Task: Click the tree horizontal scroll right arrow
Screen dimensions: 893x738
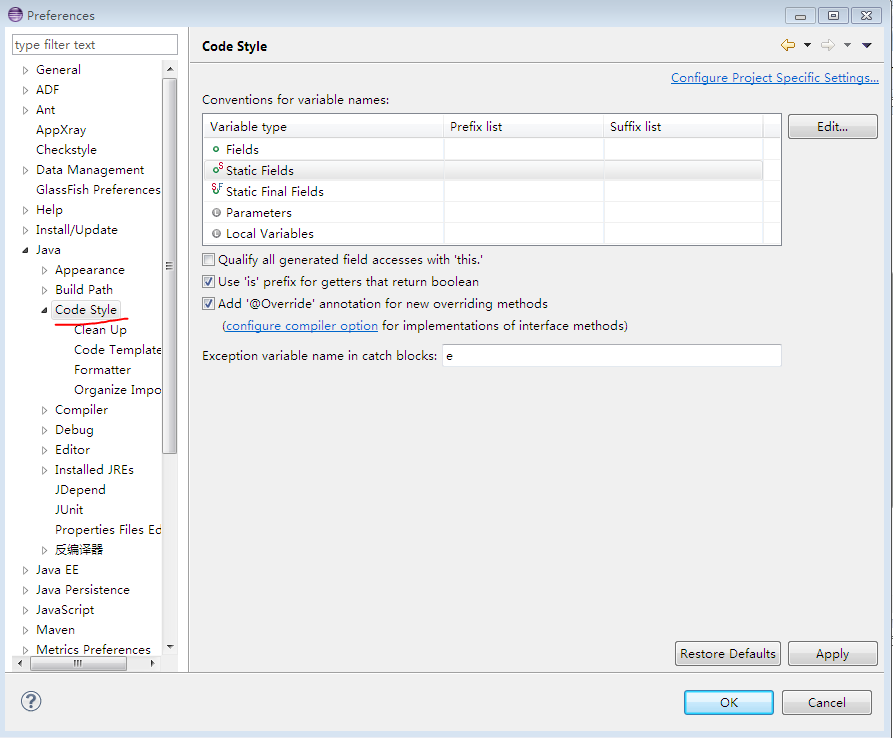Action: tap(152, 663)
